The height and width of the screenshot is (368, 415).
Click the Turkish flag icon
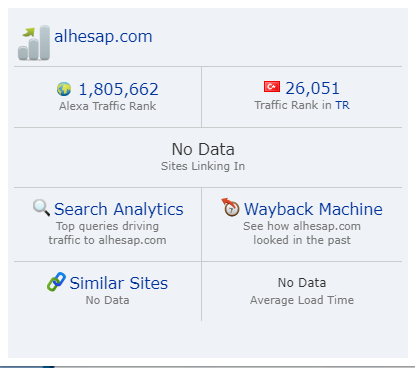[272, 87]
